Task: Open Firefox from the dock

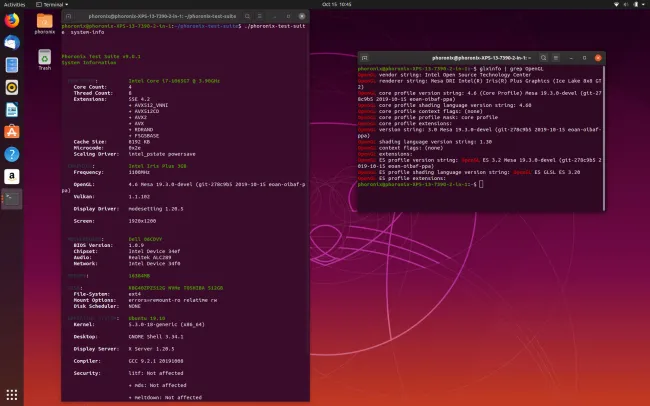Action: 12,21
